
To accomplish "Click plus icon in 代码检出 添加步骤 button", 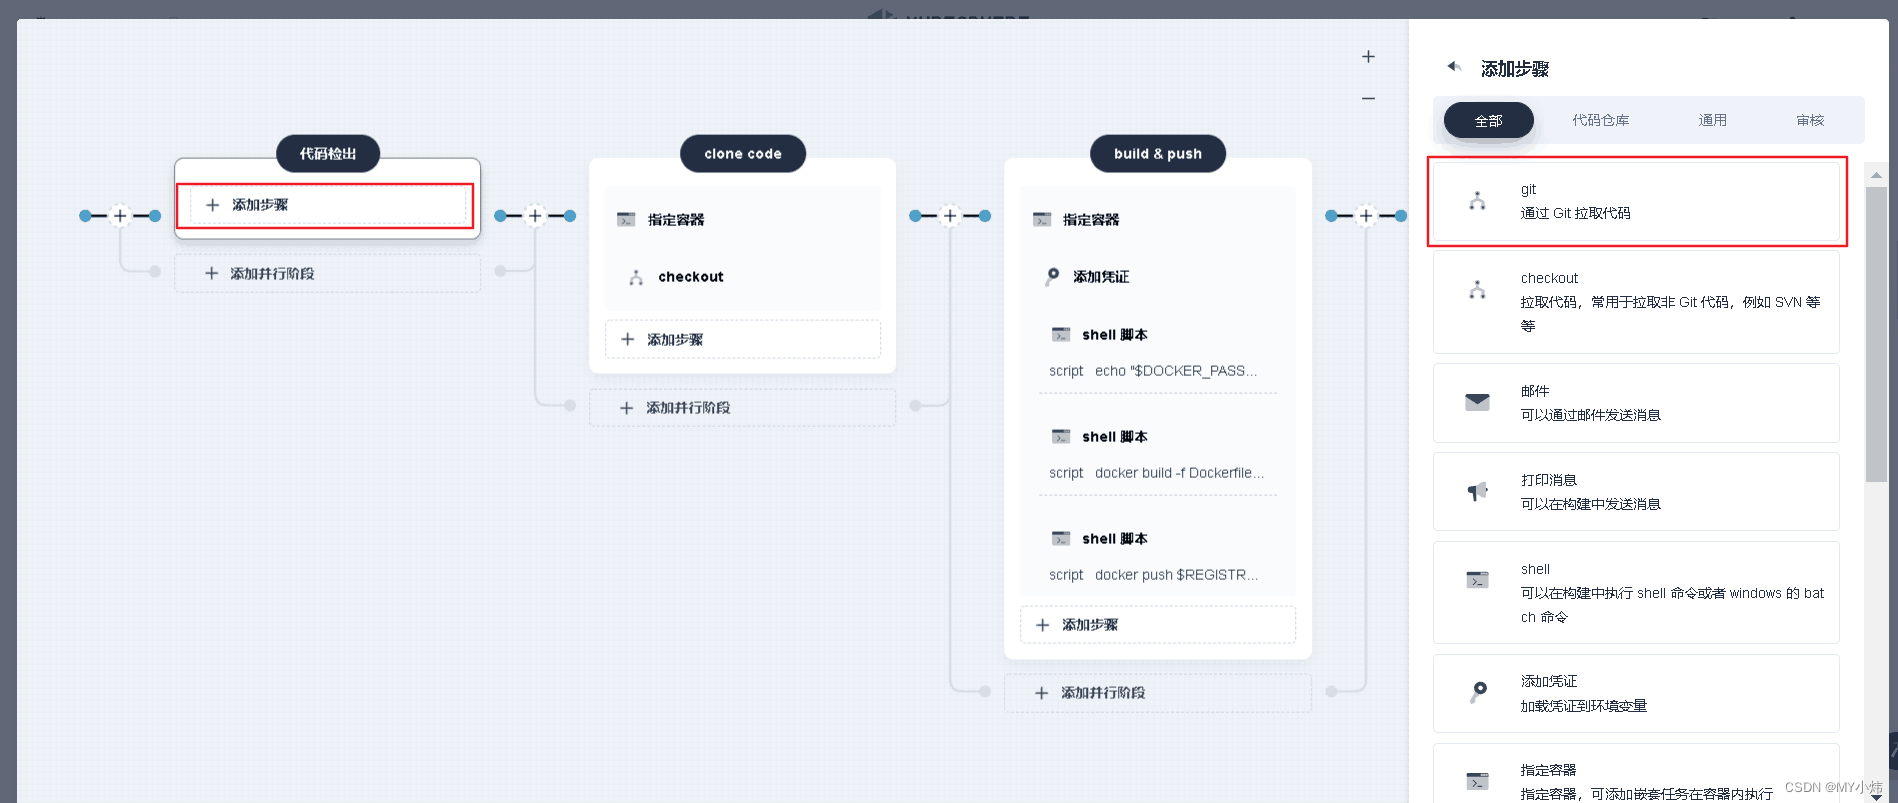I will [212, 205].
